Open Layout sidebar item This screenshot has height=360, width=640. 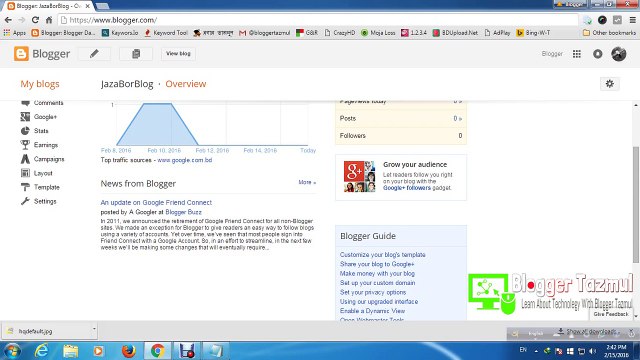coord(37,173)
